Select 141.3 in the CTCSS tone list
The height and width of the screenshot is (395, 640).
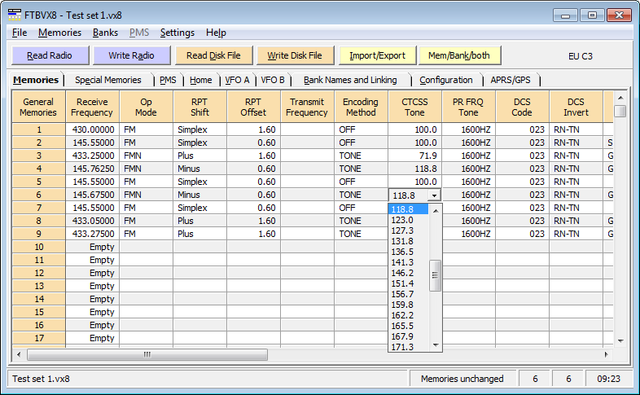point(408,262)
